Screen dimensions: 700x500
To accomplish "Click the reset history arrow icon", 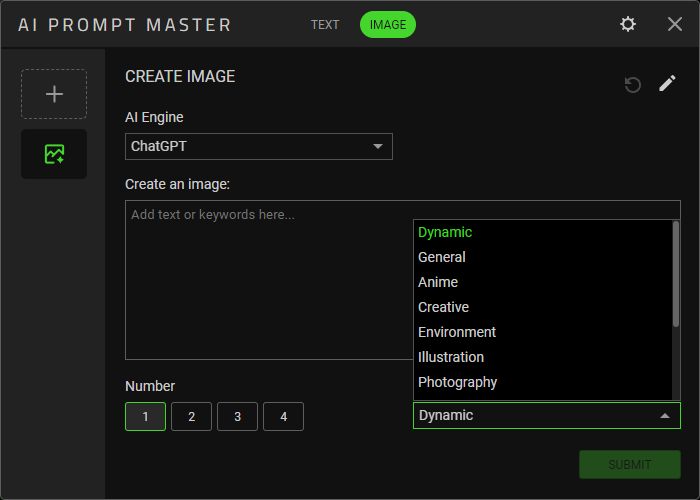I will point(632,85).
